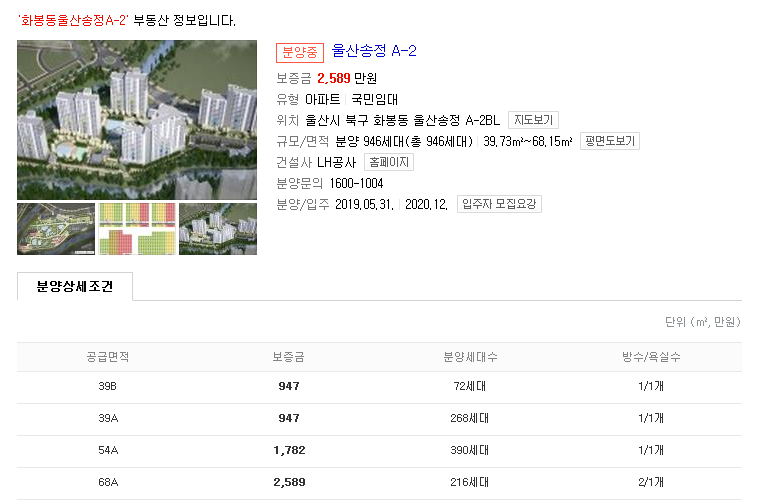Click the 268세대 household count

click(x=469, y=419)
